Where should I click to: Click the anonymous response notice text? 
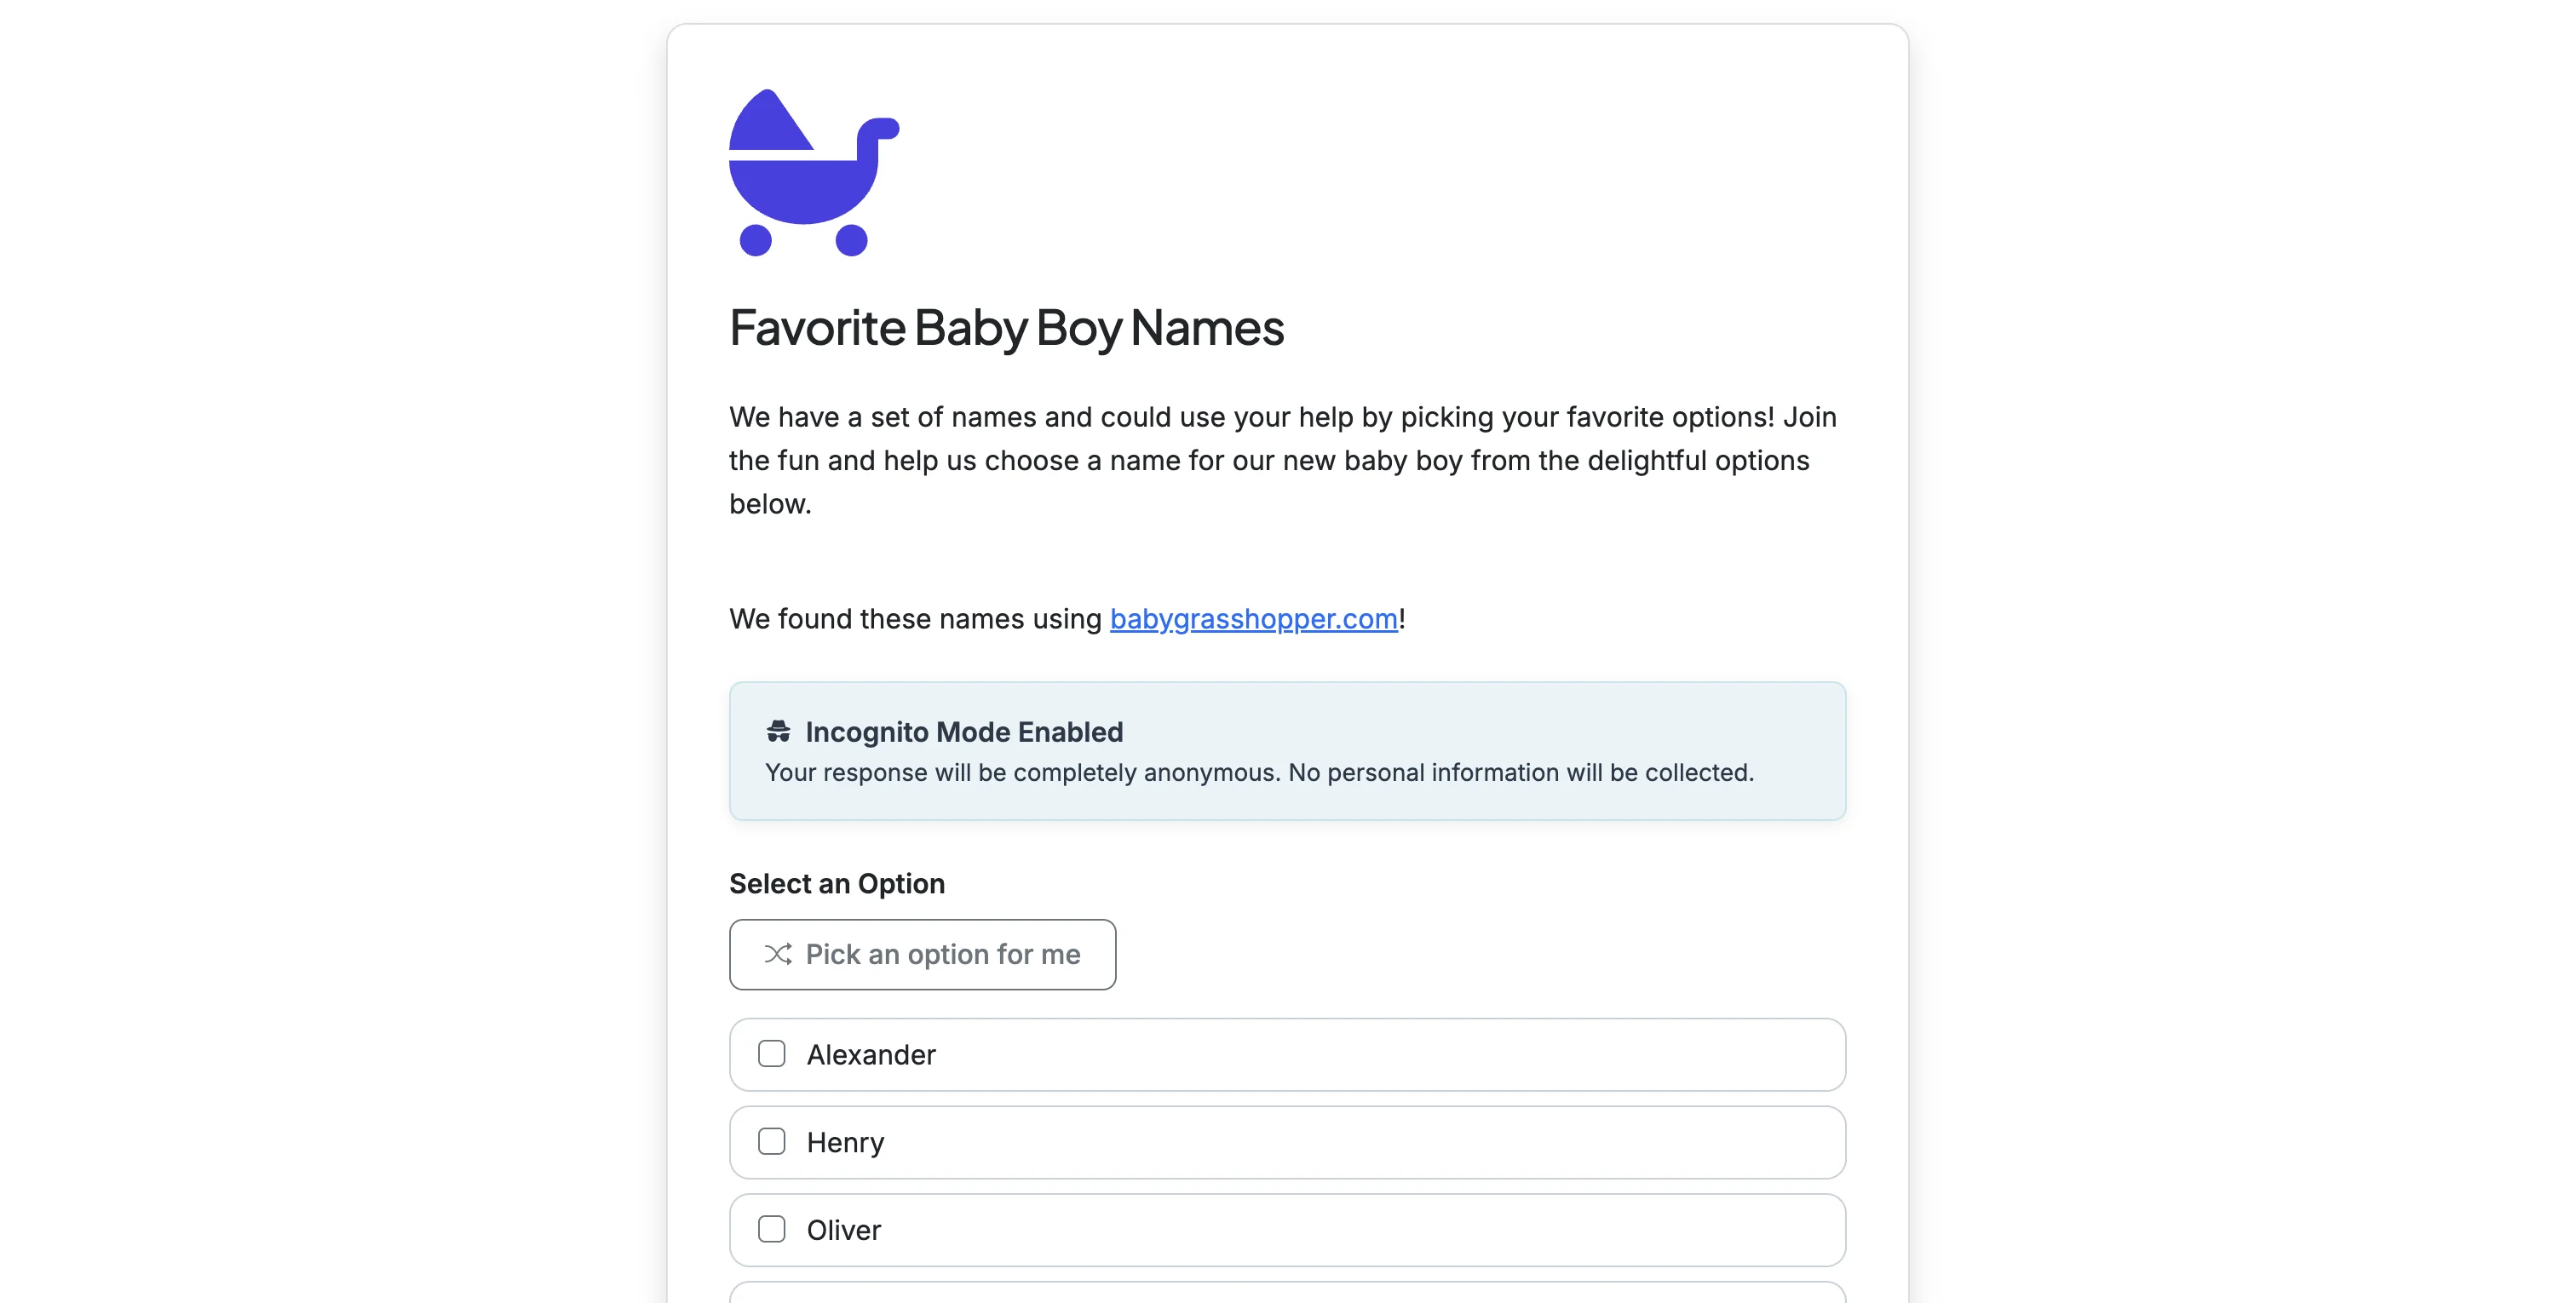pos(1259,772)
